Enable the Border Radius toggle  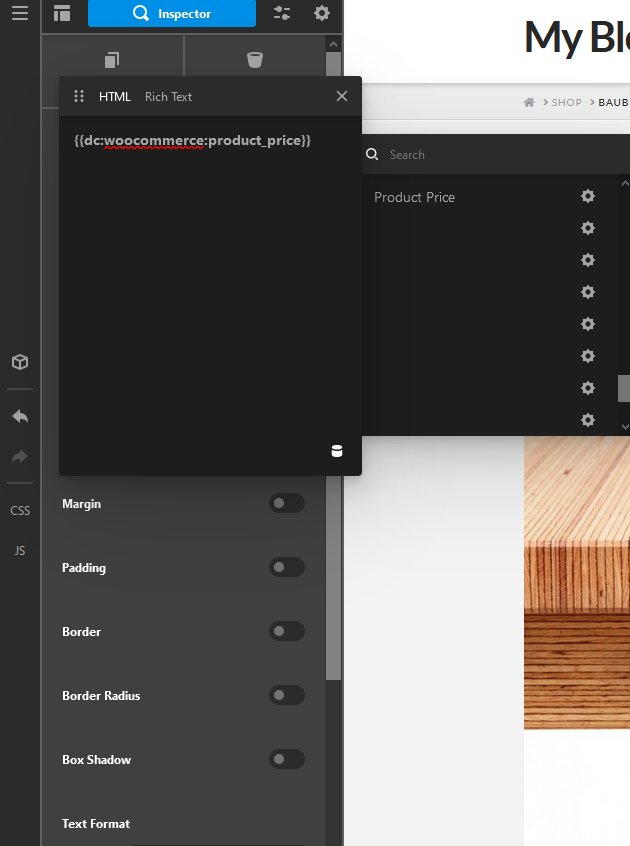pyautogui.click(x=286, y=696)
